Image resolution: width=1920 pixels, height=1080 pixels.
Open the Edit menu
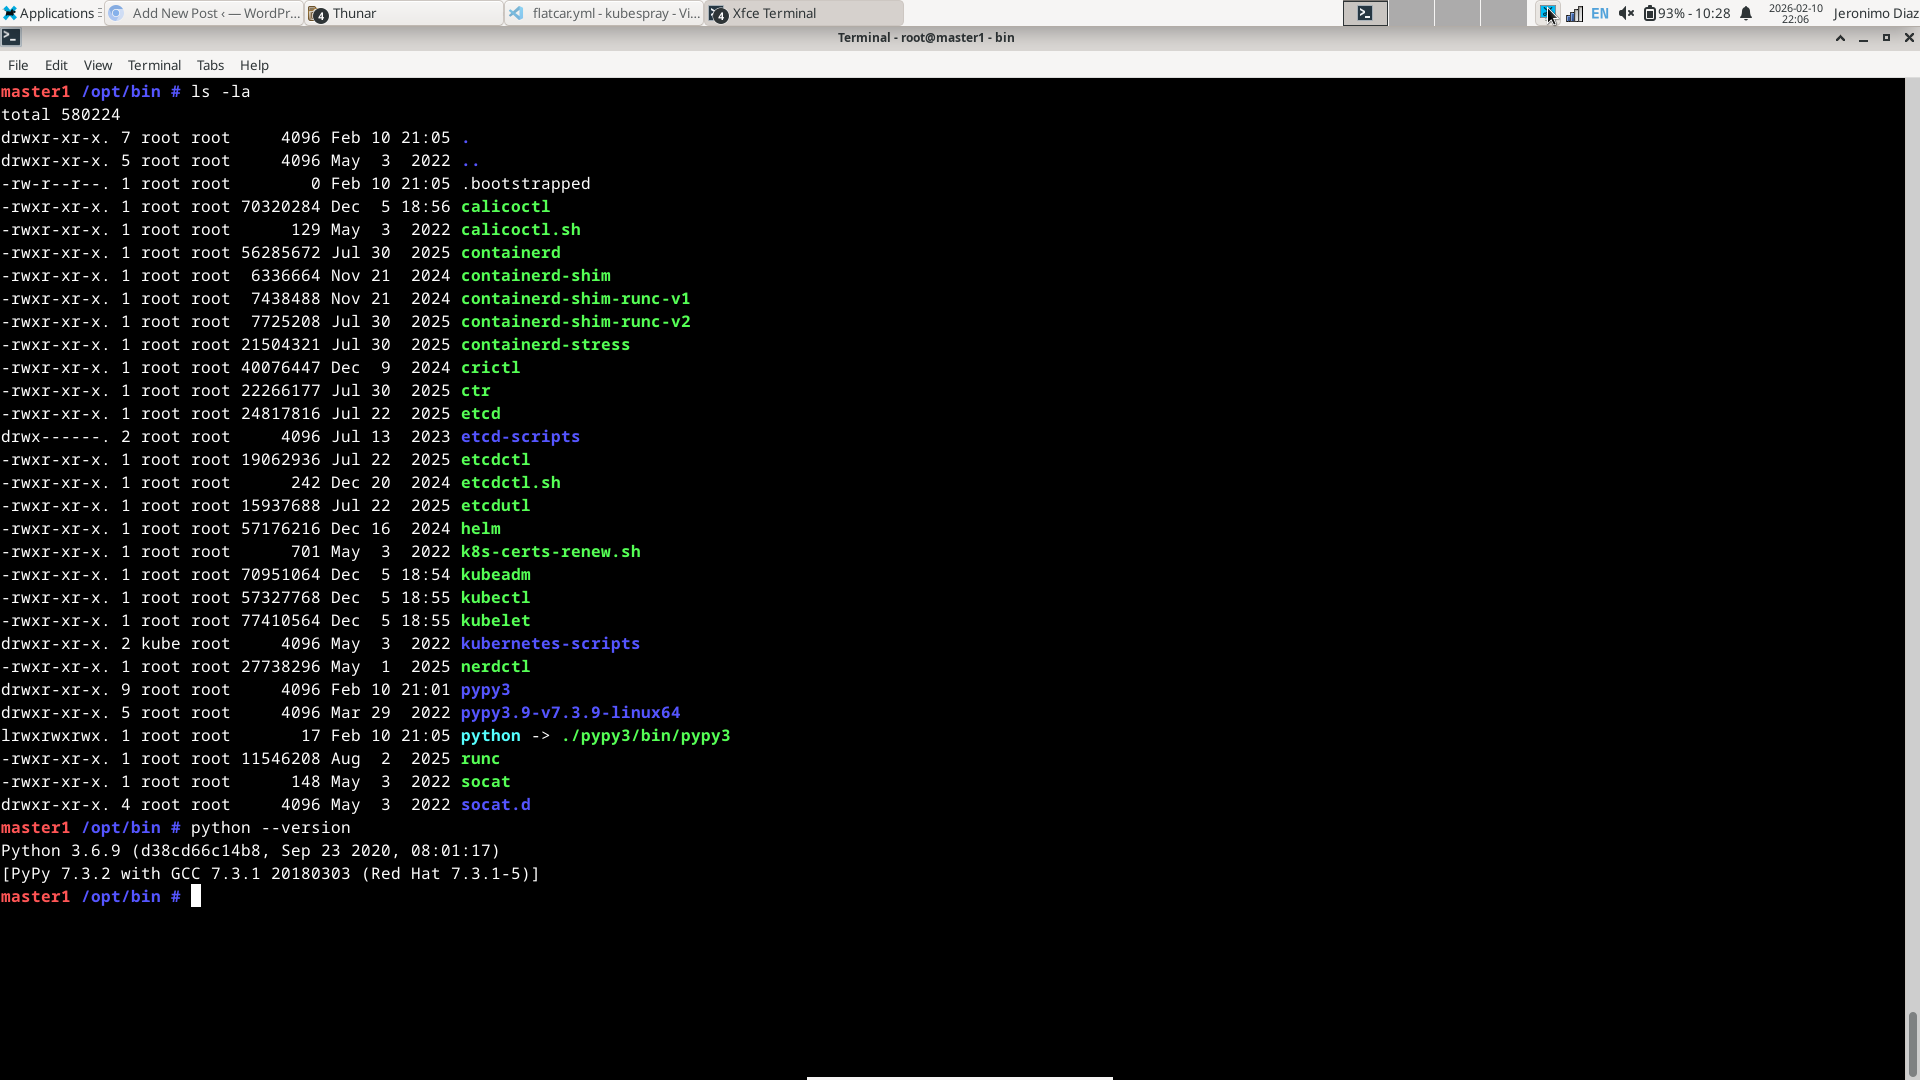pyautogui.click(x=56, y=65)
